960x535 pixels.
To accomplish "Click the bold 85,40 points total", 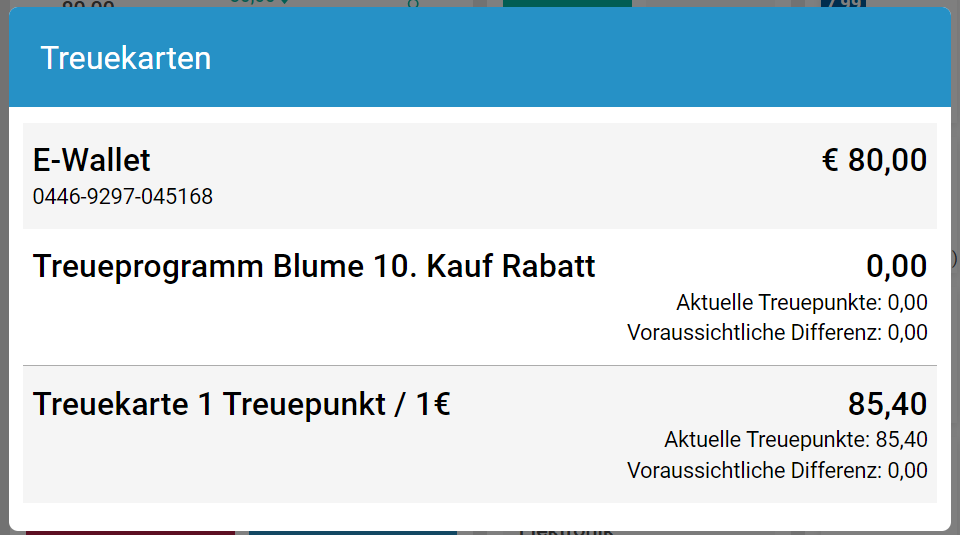I will pos(887,405).
